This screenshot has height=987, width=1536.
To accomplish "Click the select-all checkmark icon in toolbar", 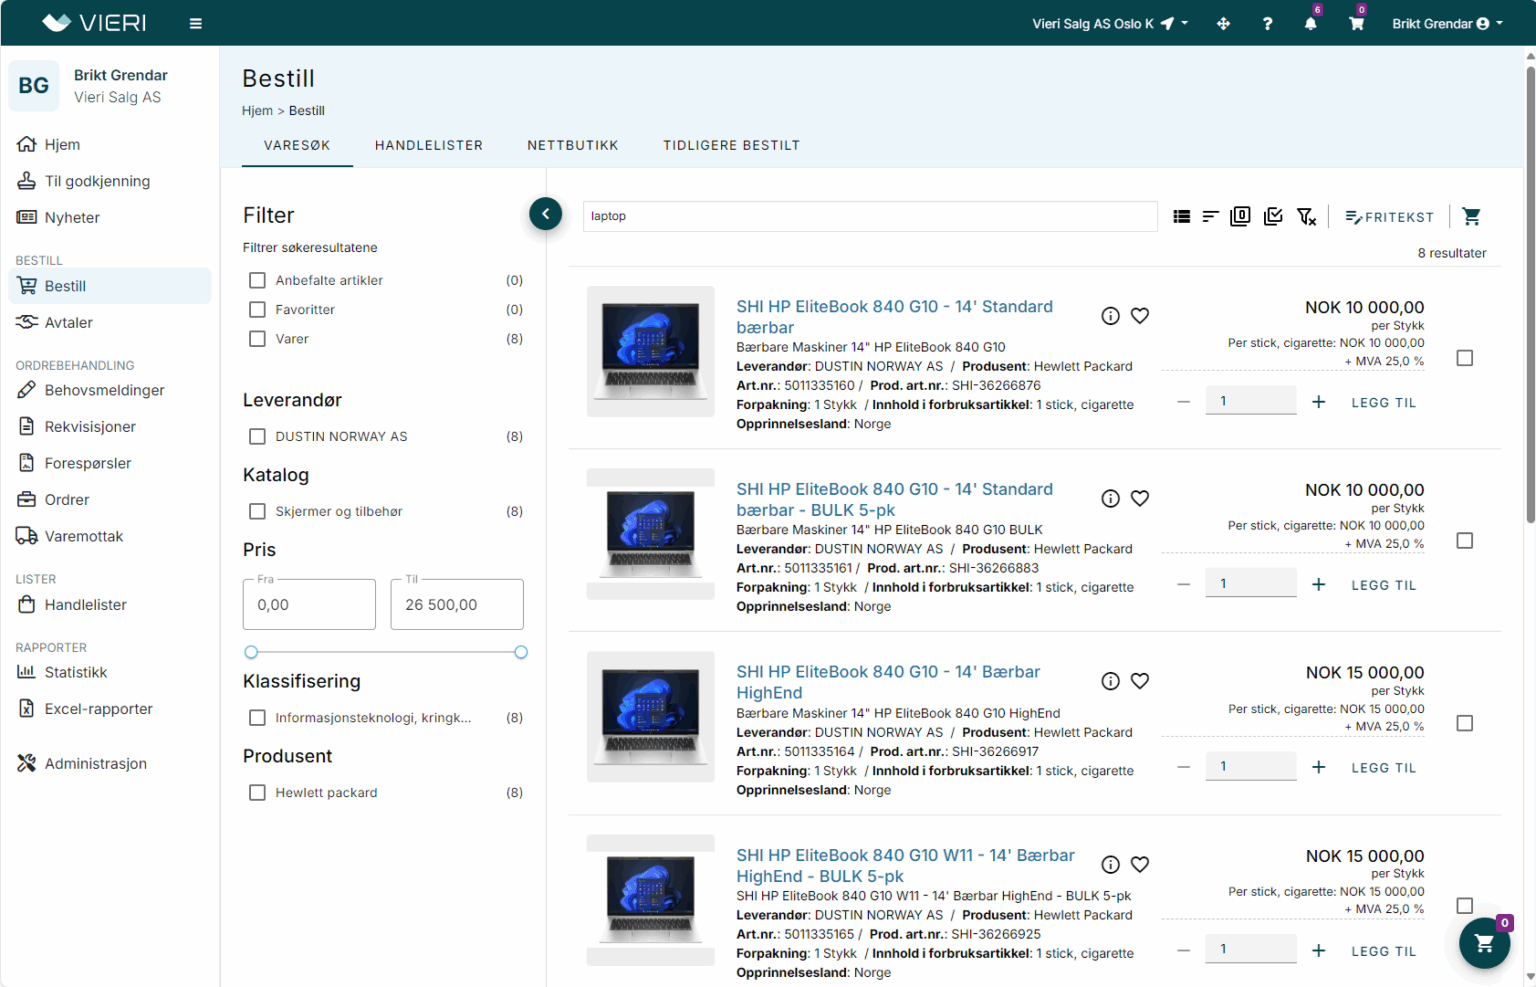I will (x=1273, y=216).
